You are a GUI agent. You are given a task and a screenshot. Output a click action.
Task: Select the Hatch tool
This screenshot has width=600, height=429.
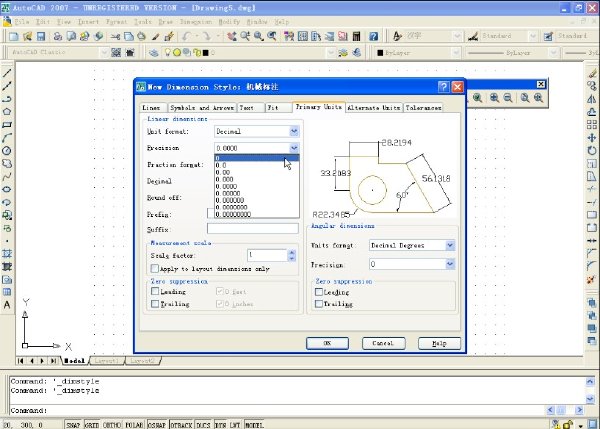pyautogui.click(x=7, y=254)
